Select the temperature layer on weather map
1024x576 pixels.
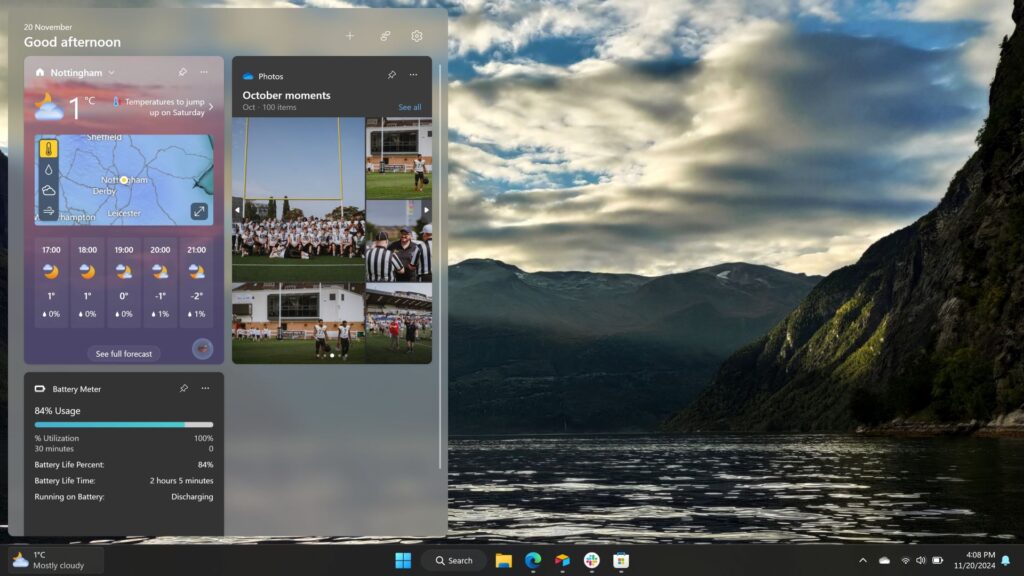[49, 148]
